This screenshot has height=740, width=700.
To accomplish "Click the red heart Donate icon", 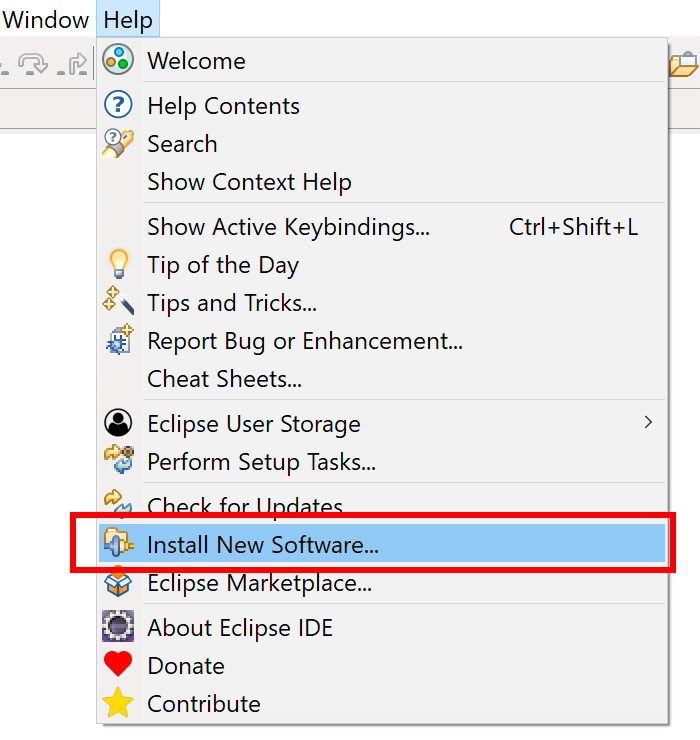I will [x=118, y=664].
